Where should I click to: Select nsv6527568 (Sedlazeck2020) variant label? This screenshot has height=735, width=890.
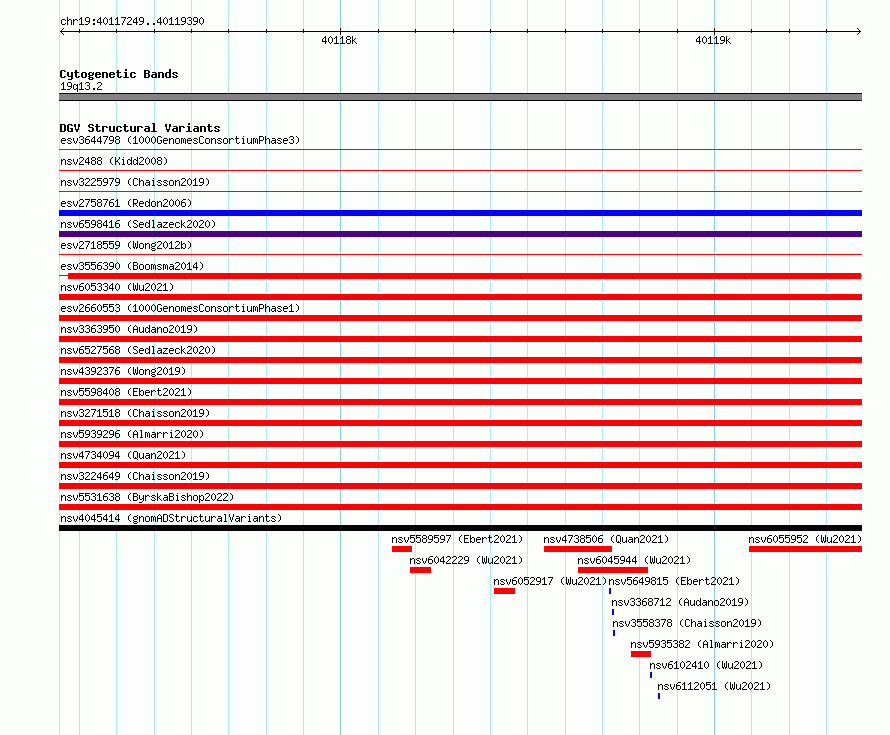(138, 350)
